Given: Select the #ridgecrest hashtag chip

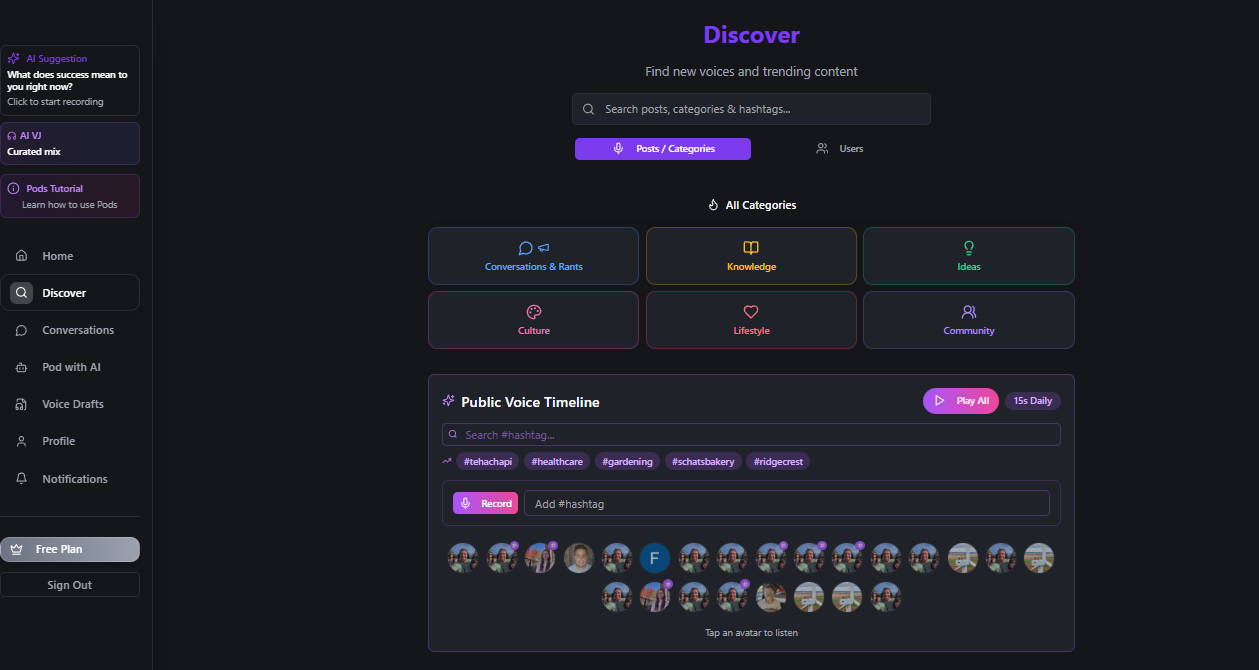Looking at the screenshot, I should (778, 462).
